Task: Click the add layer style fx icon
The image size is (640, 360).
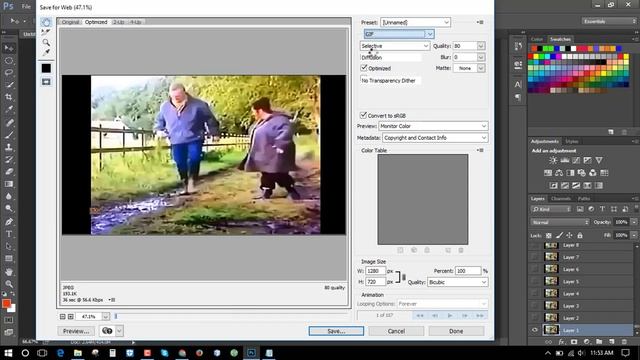Action: click(x=562, y=342)
